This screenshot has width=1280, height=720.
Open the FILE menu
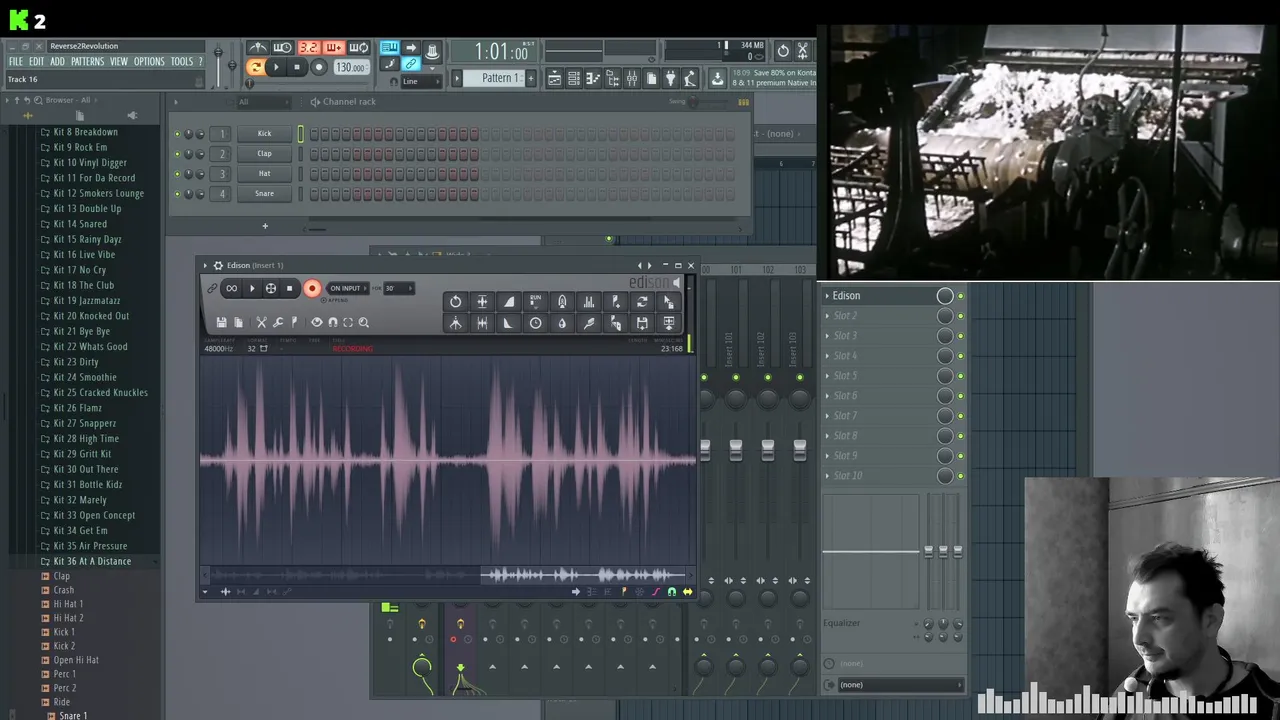point(16,62)
